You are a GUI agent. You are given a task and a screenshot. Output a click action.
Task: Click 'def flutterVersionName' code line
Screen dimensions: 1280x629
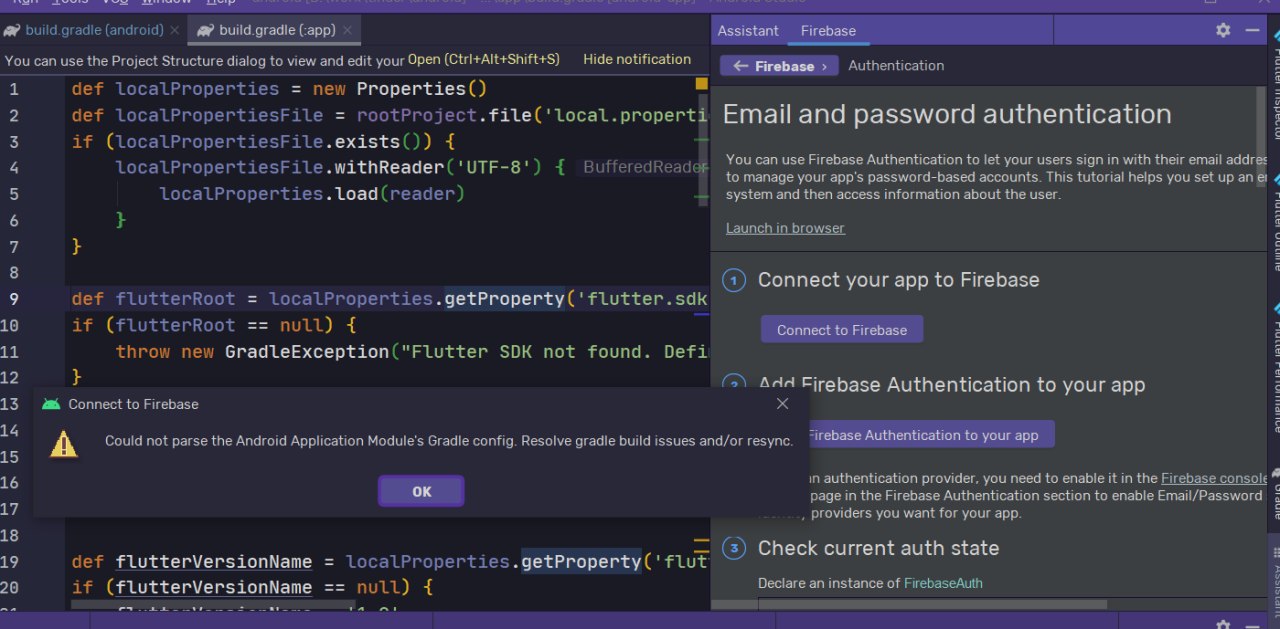[x=390, y=561]
